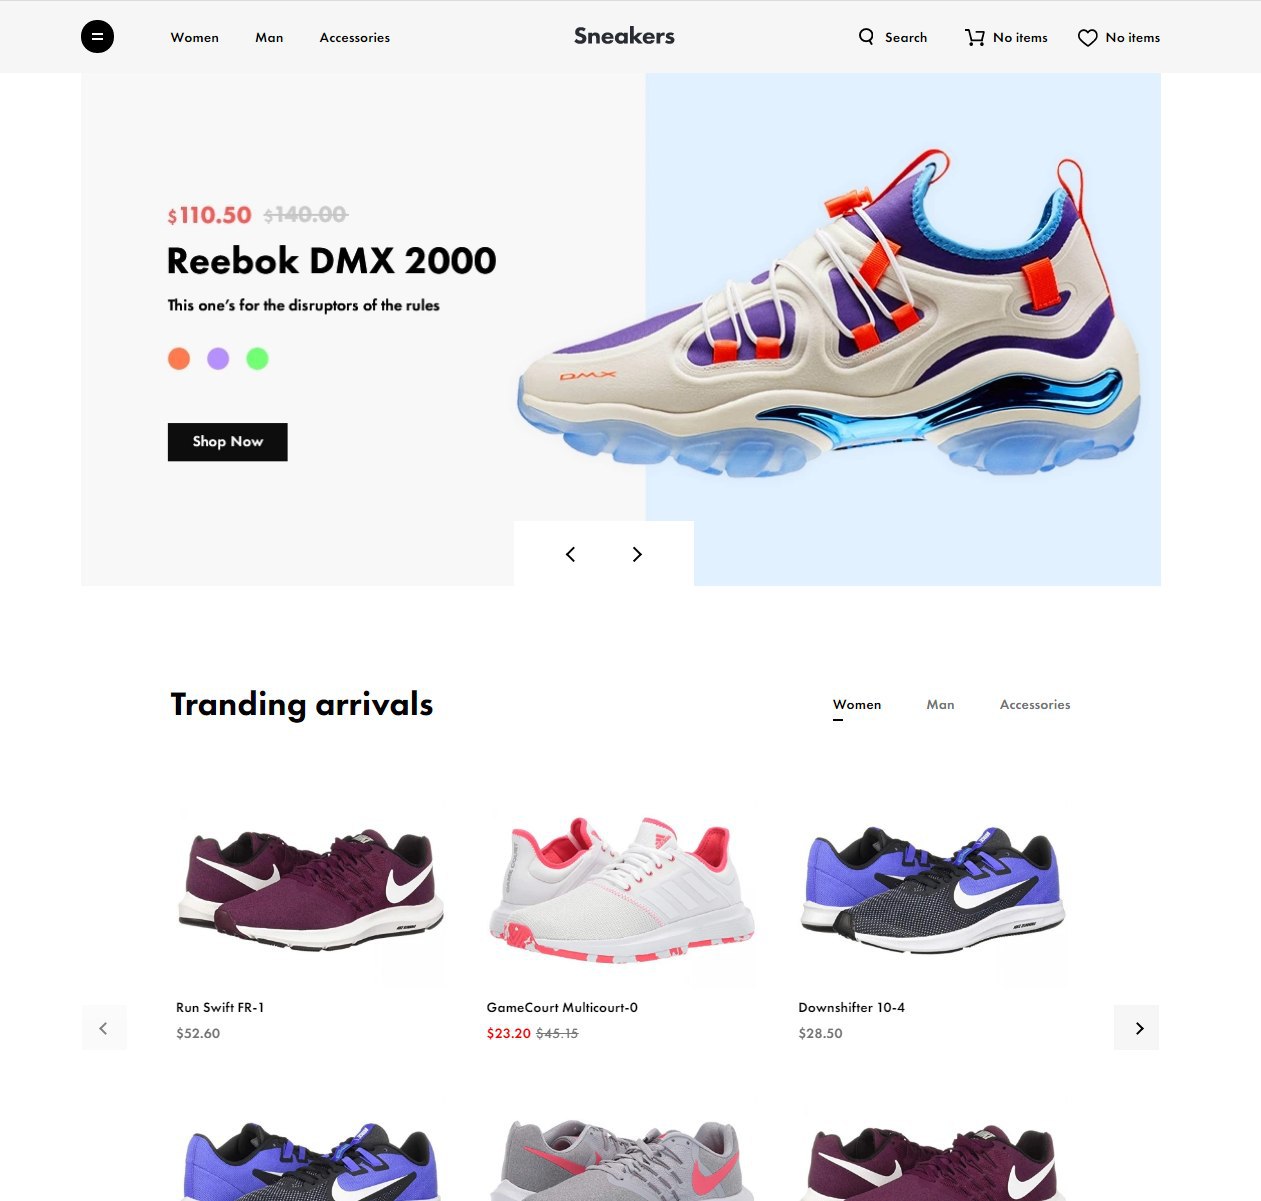The height and width of the screenshot is (1201, 1261).
Task: Go to previous hero slide arrow
Action: tap(570, 554)
